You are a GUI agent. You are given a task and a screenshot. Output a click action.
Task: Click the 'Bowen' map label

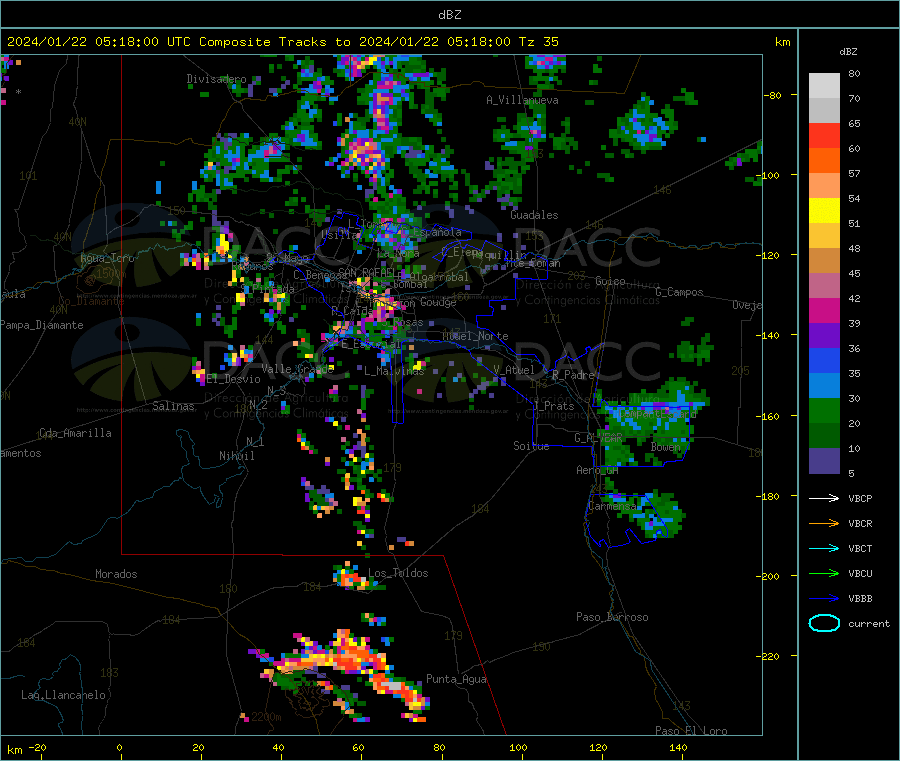tap(666, 447)
